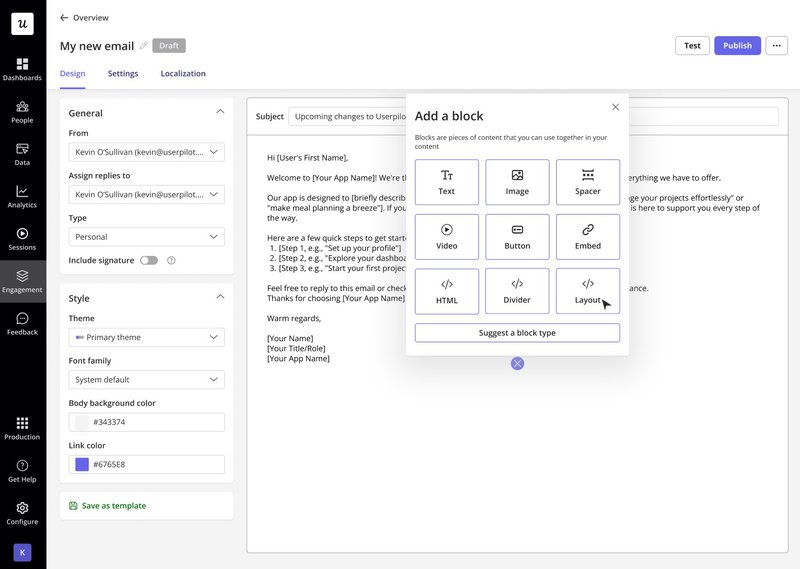Click Suggest a block type
The height and width of the screenshot is (569, 800).
517,333
